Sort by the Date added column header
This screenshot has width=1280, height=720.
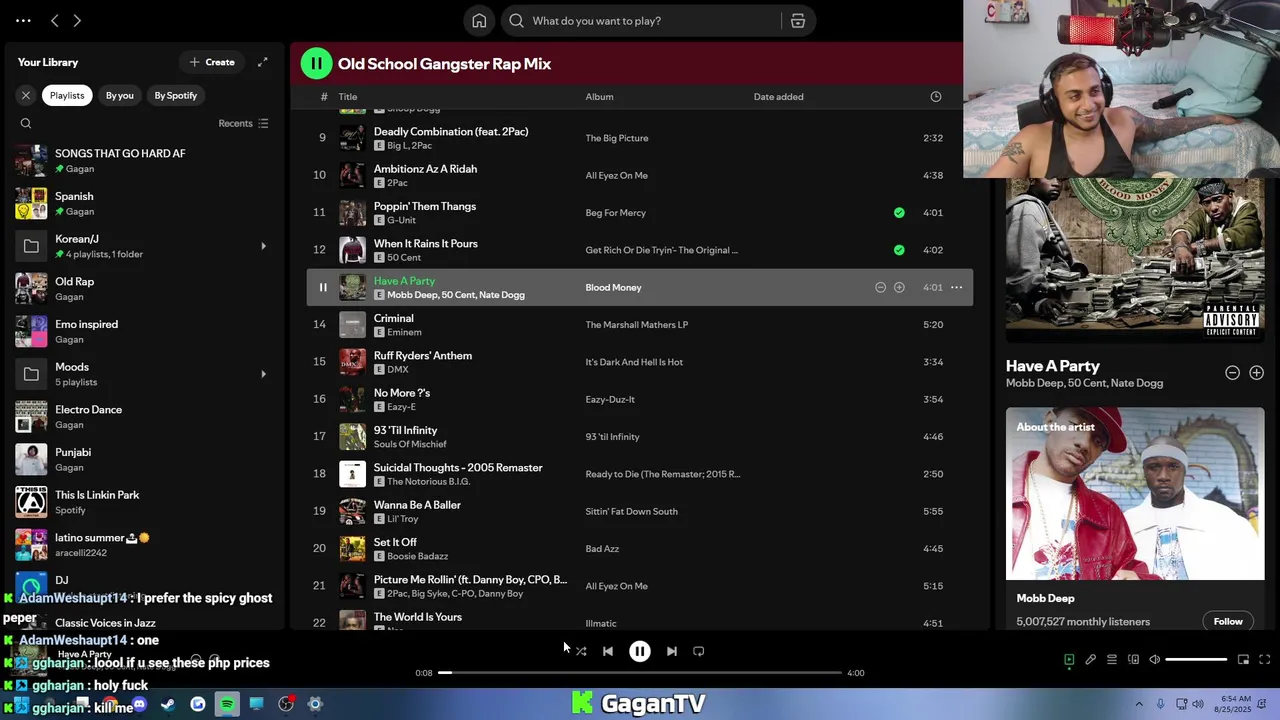pyautogui.click(x=778, y=97)
